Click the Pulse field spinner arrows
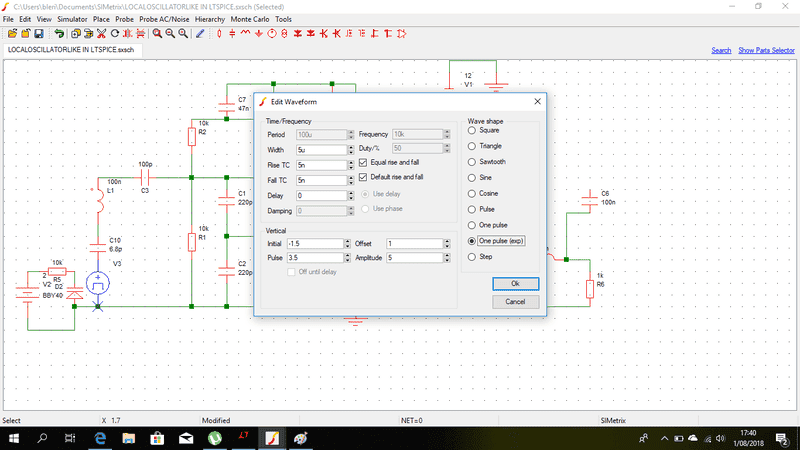 347,258
